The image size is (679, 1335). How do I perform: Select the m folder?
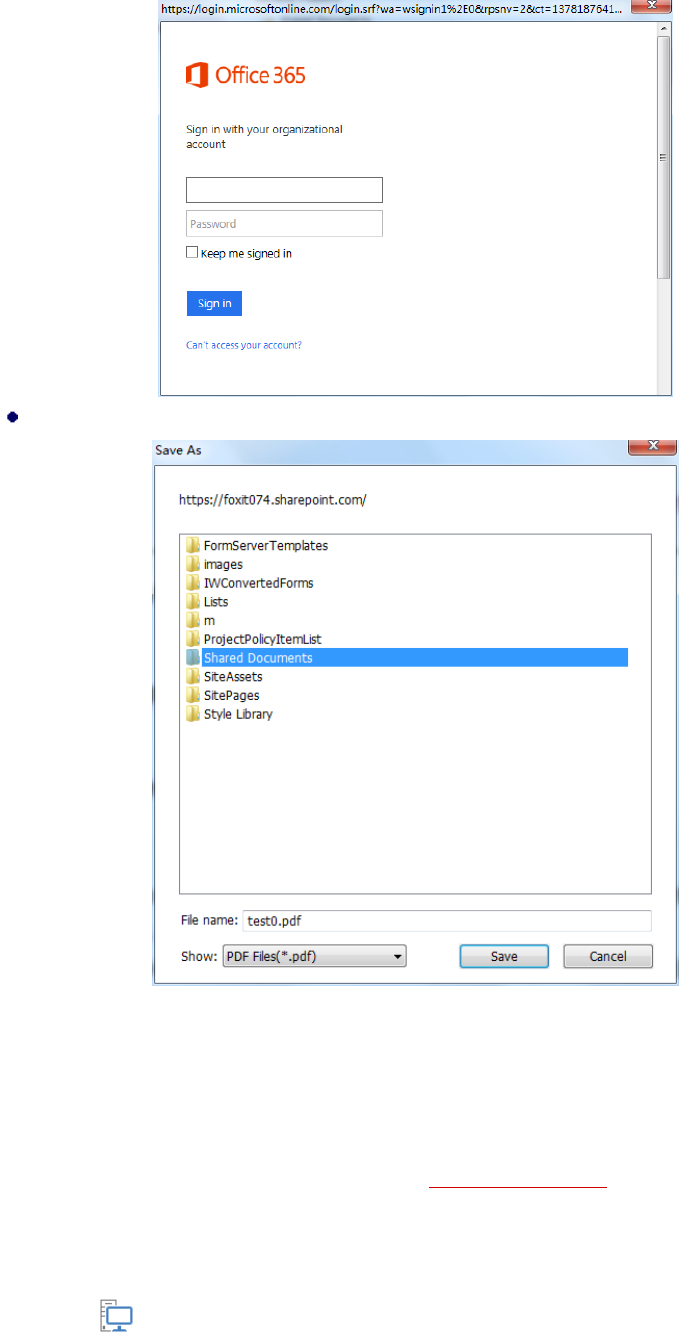coord(209,621)
